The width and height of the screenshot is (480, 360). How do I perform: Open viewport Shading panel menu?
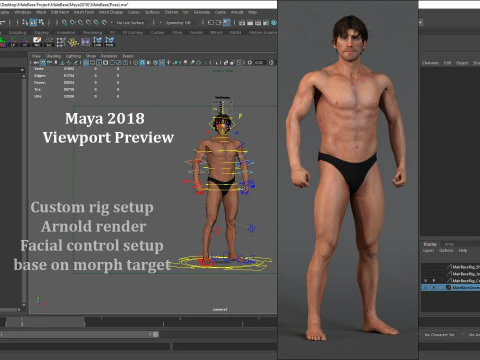53,56
